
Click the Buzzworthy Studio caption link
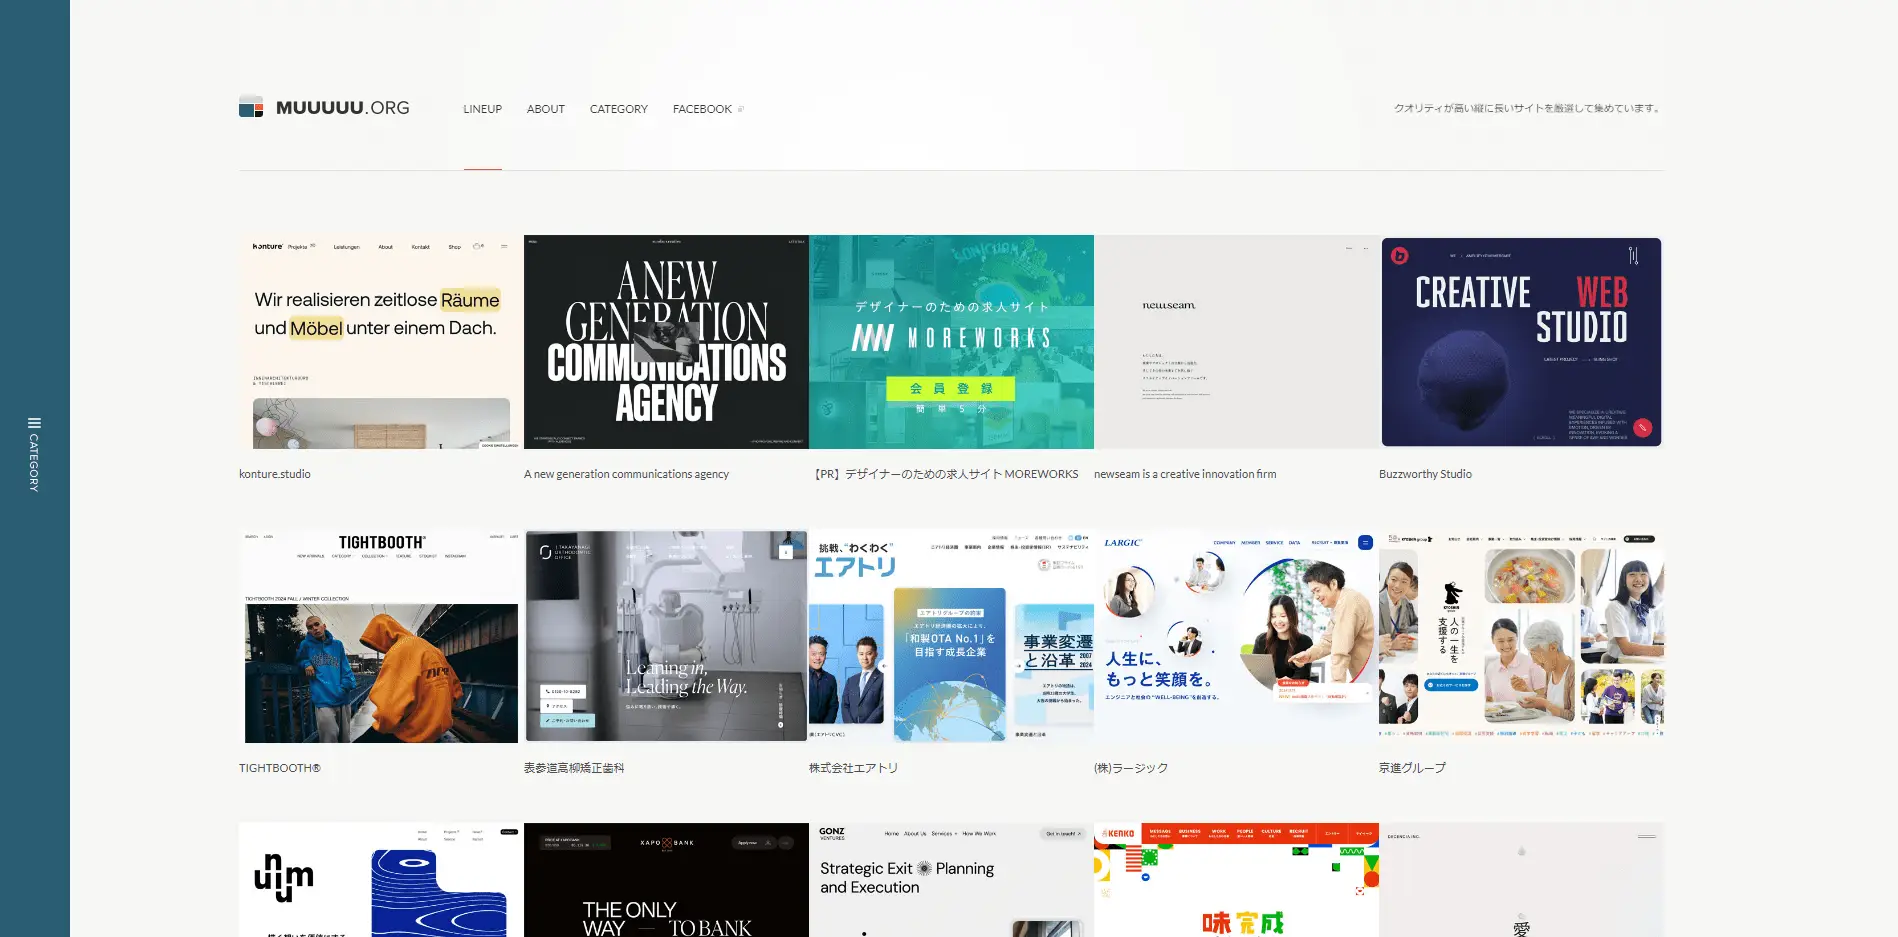[x=1425, y=474]
